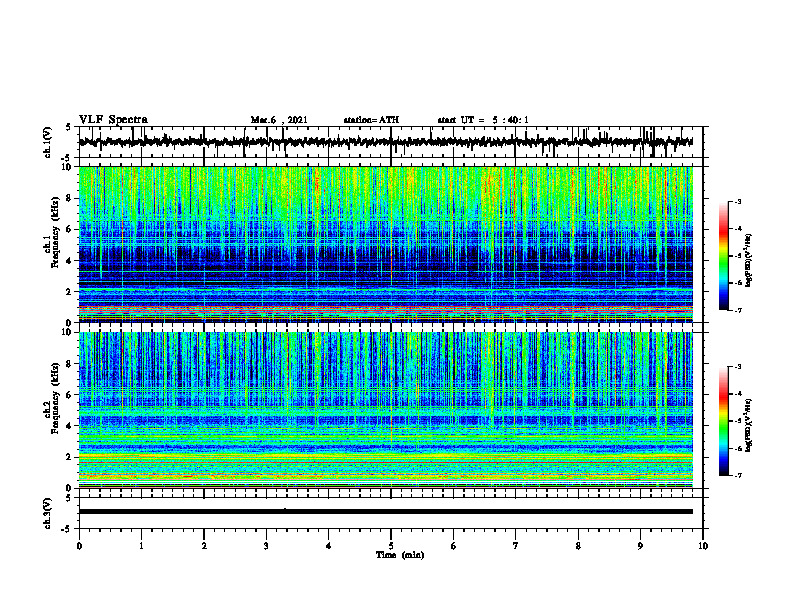This screenshot has height=612, width=792.
Task: Click the "station=ATH" header text
Action: pos(371,120)
